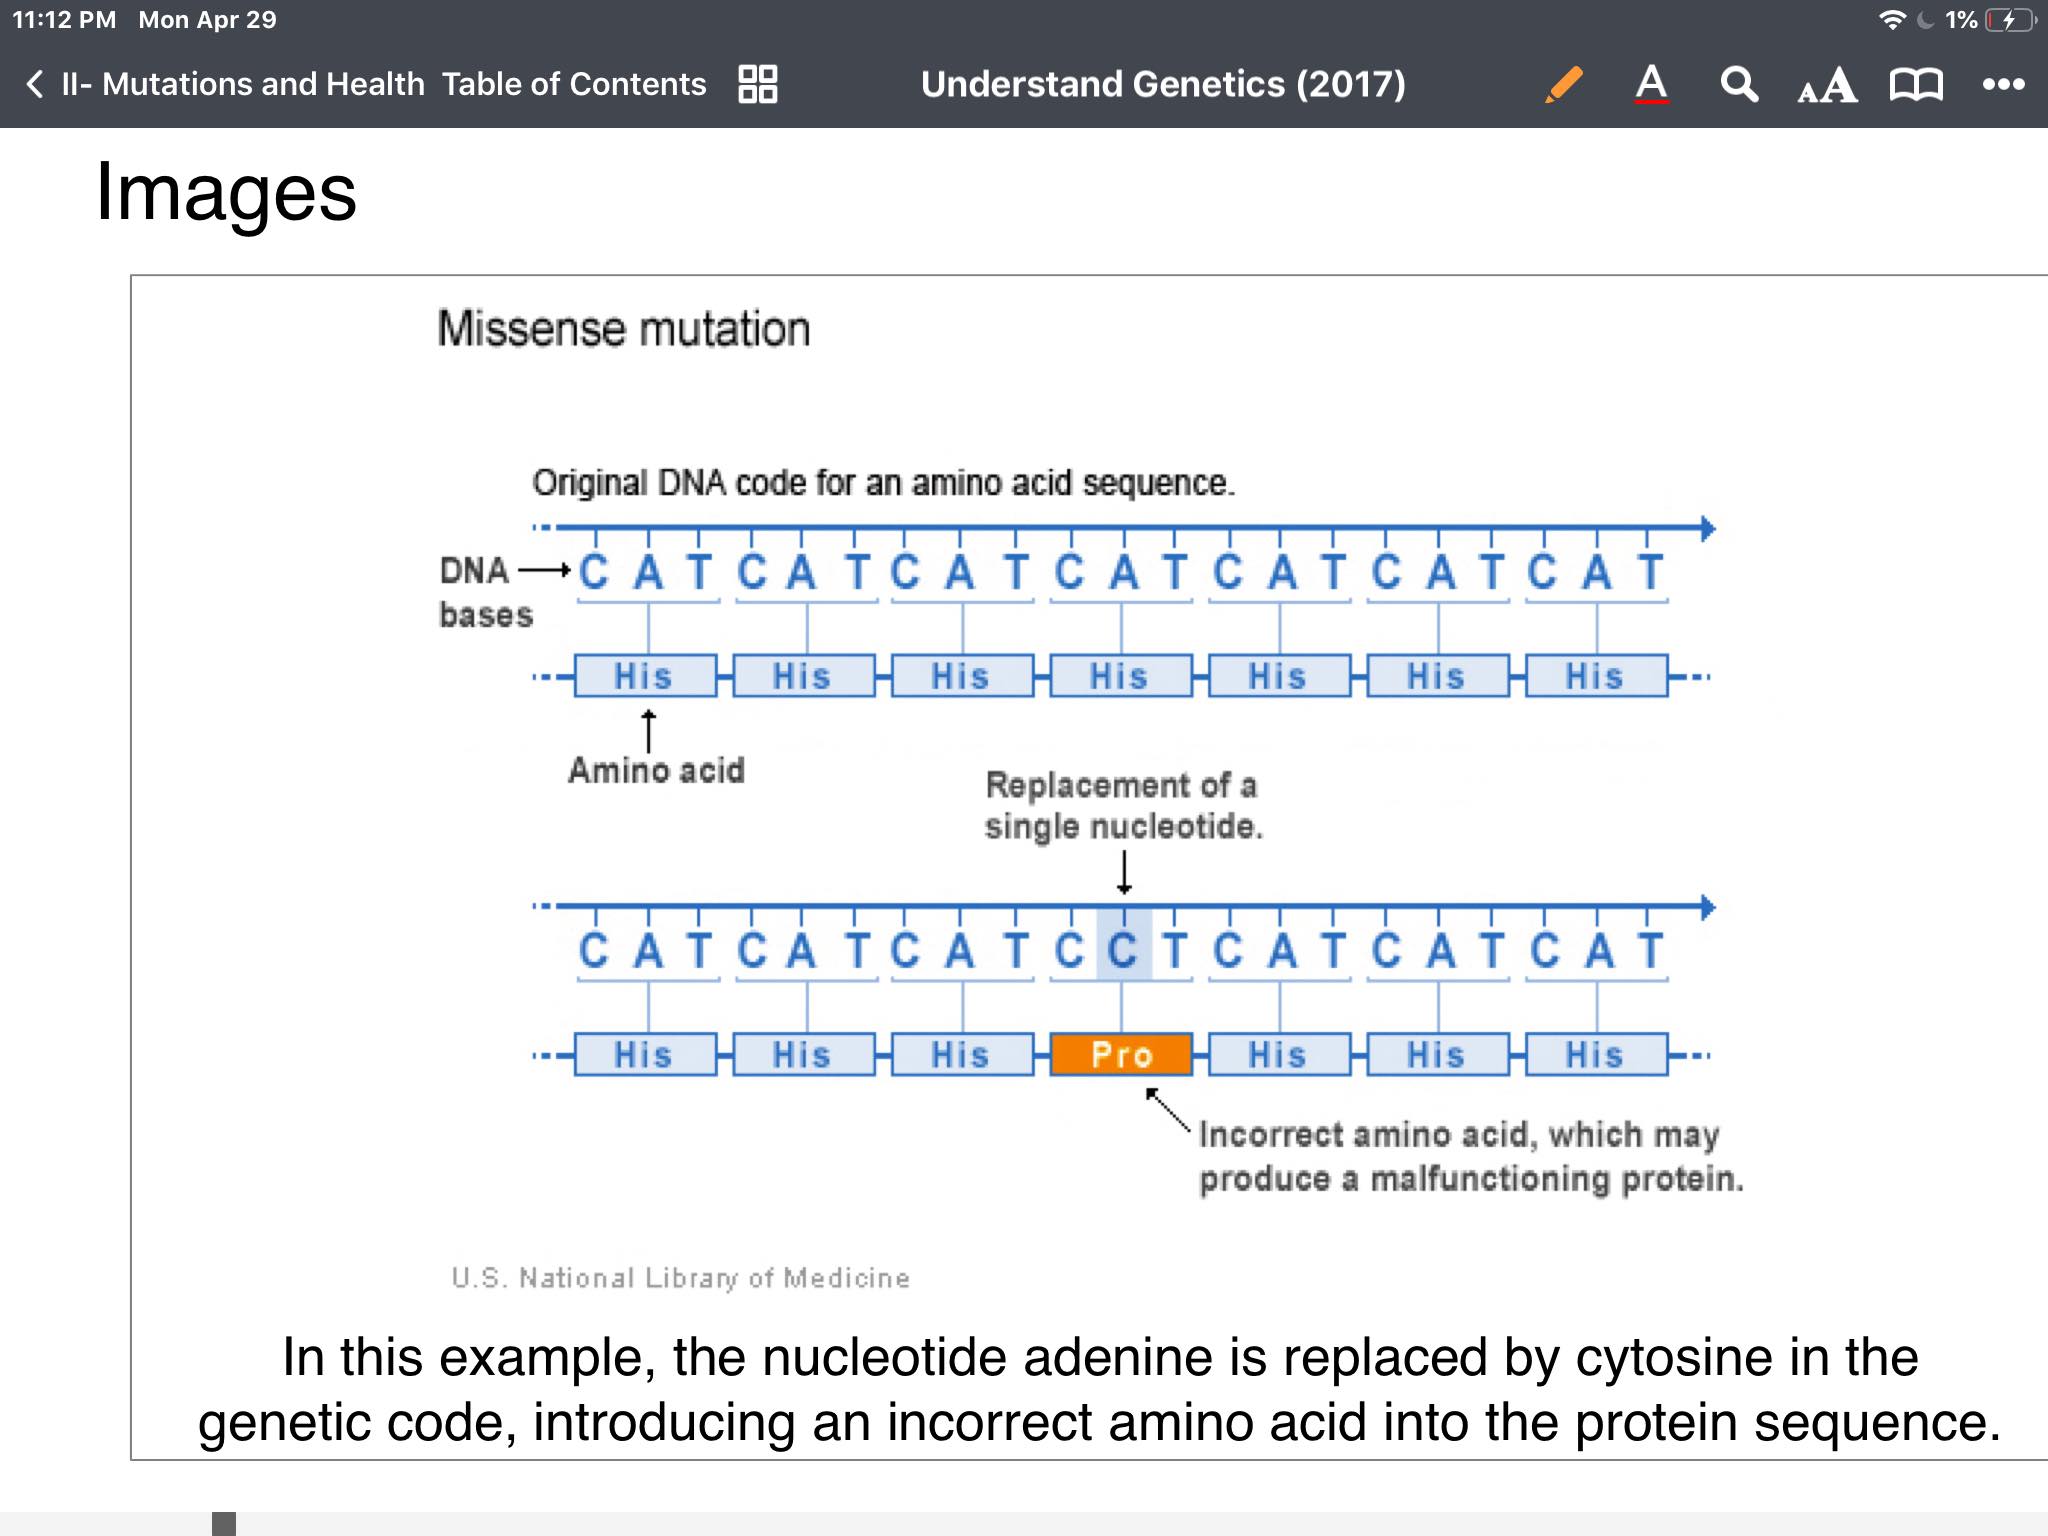Tap the battery charging status icon
The image size is (2048, 1536).
click(x=2010, y=20)
